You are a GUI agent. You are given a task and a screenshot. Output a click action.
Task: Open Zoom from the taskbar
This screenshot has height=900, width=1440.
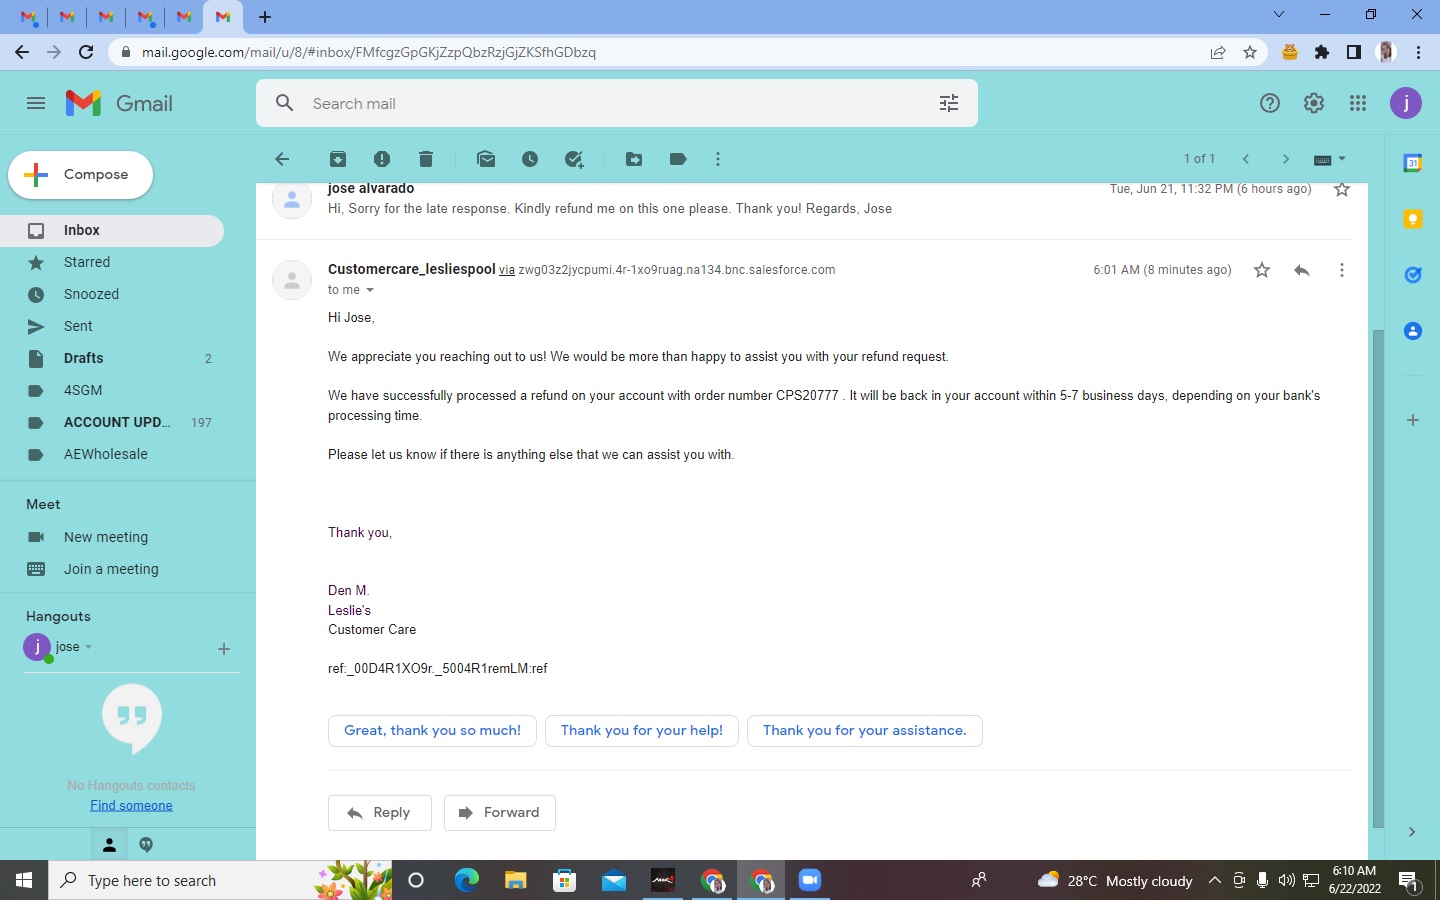(810, 880)
